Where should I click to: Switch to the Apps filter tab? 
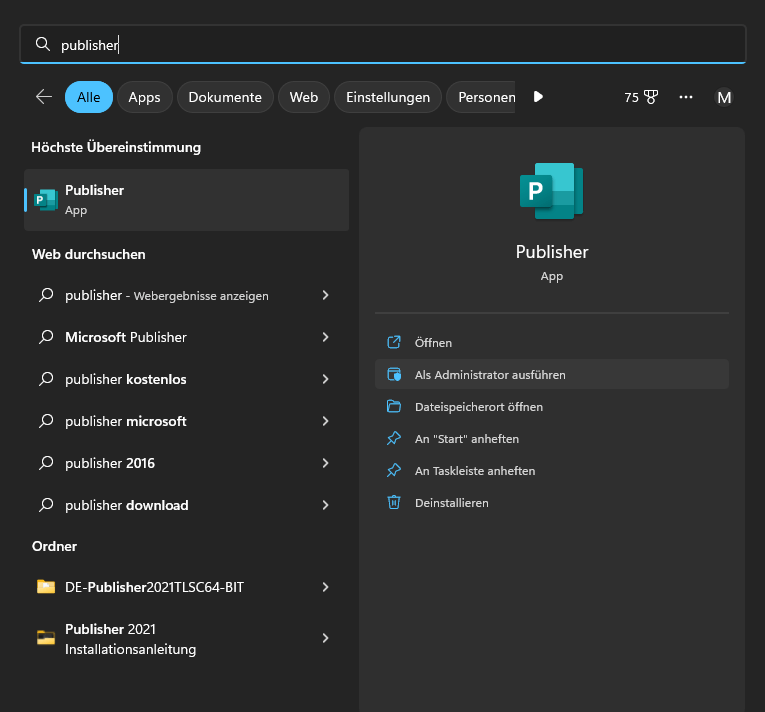click(x=145, y=97)
